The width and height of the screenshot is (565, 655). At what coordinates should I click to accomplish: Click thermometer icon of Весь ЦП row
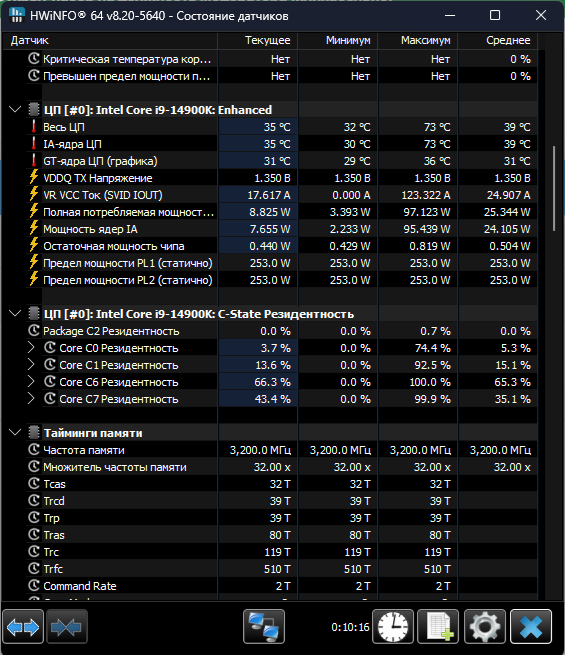point(34,127)
